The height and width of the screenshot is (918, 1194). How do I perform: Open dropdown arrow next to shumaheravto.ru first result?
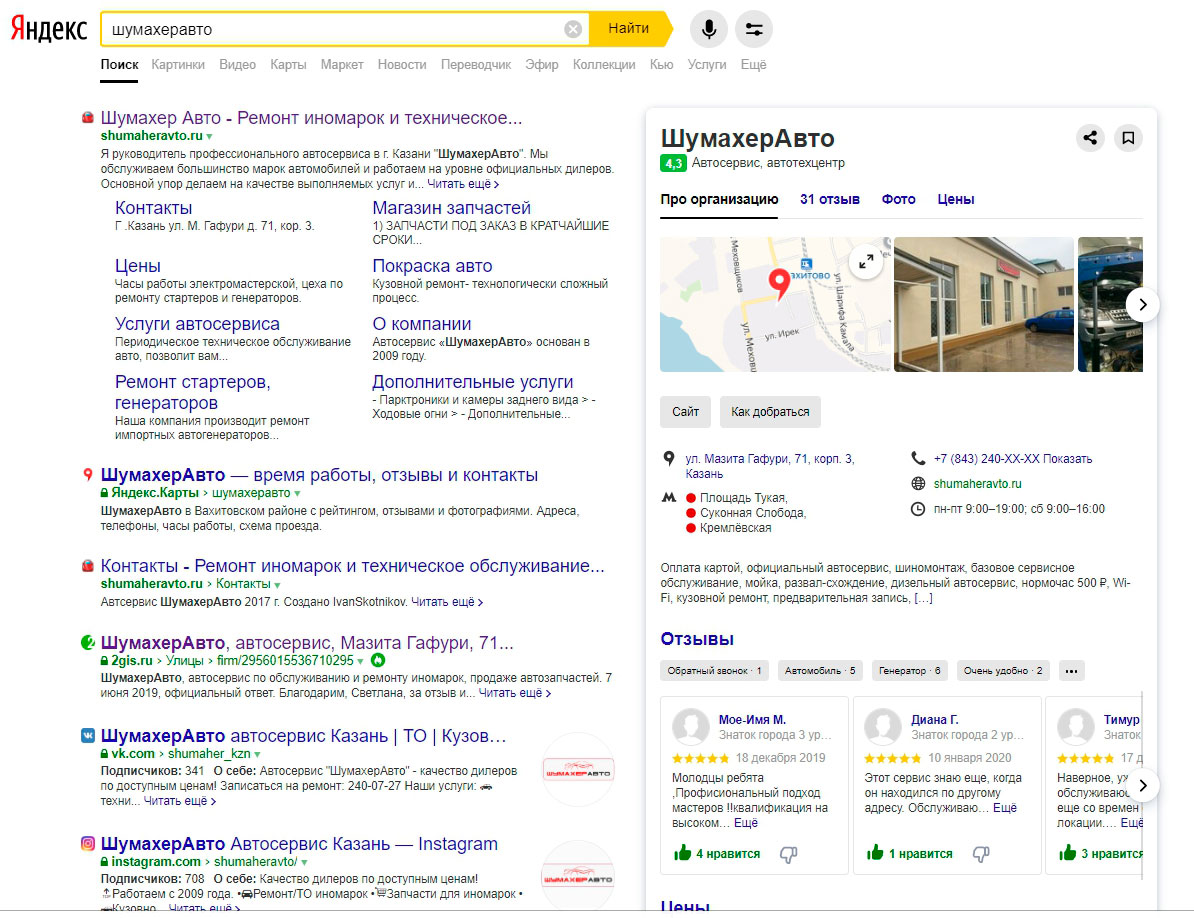pos(209,136)
